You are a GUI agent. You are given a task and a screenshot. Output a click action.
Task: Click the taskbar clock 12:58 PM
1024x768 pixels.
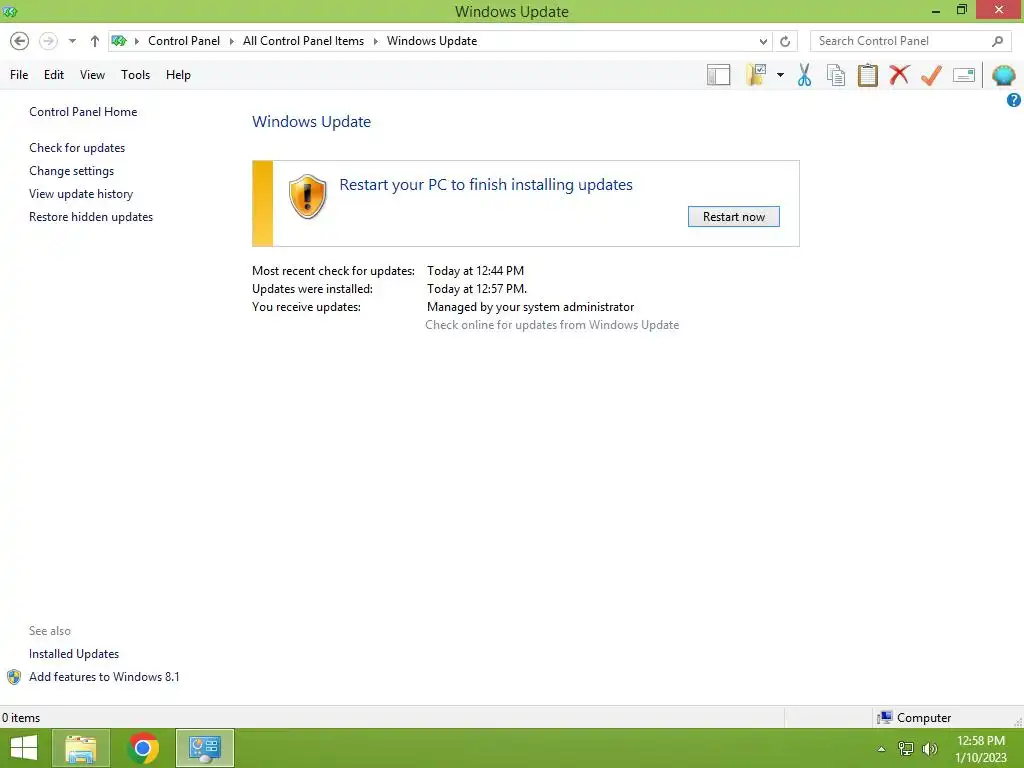pos(981,741)
